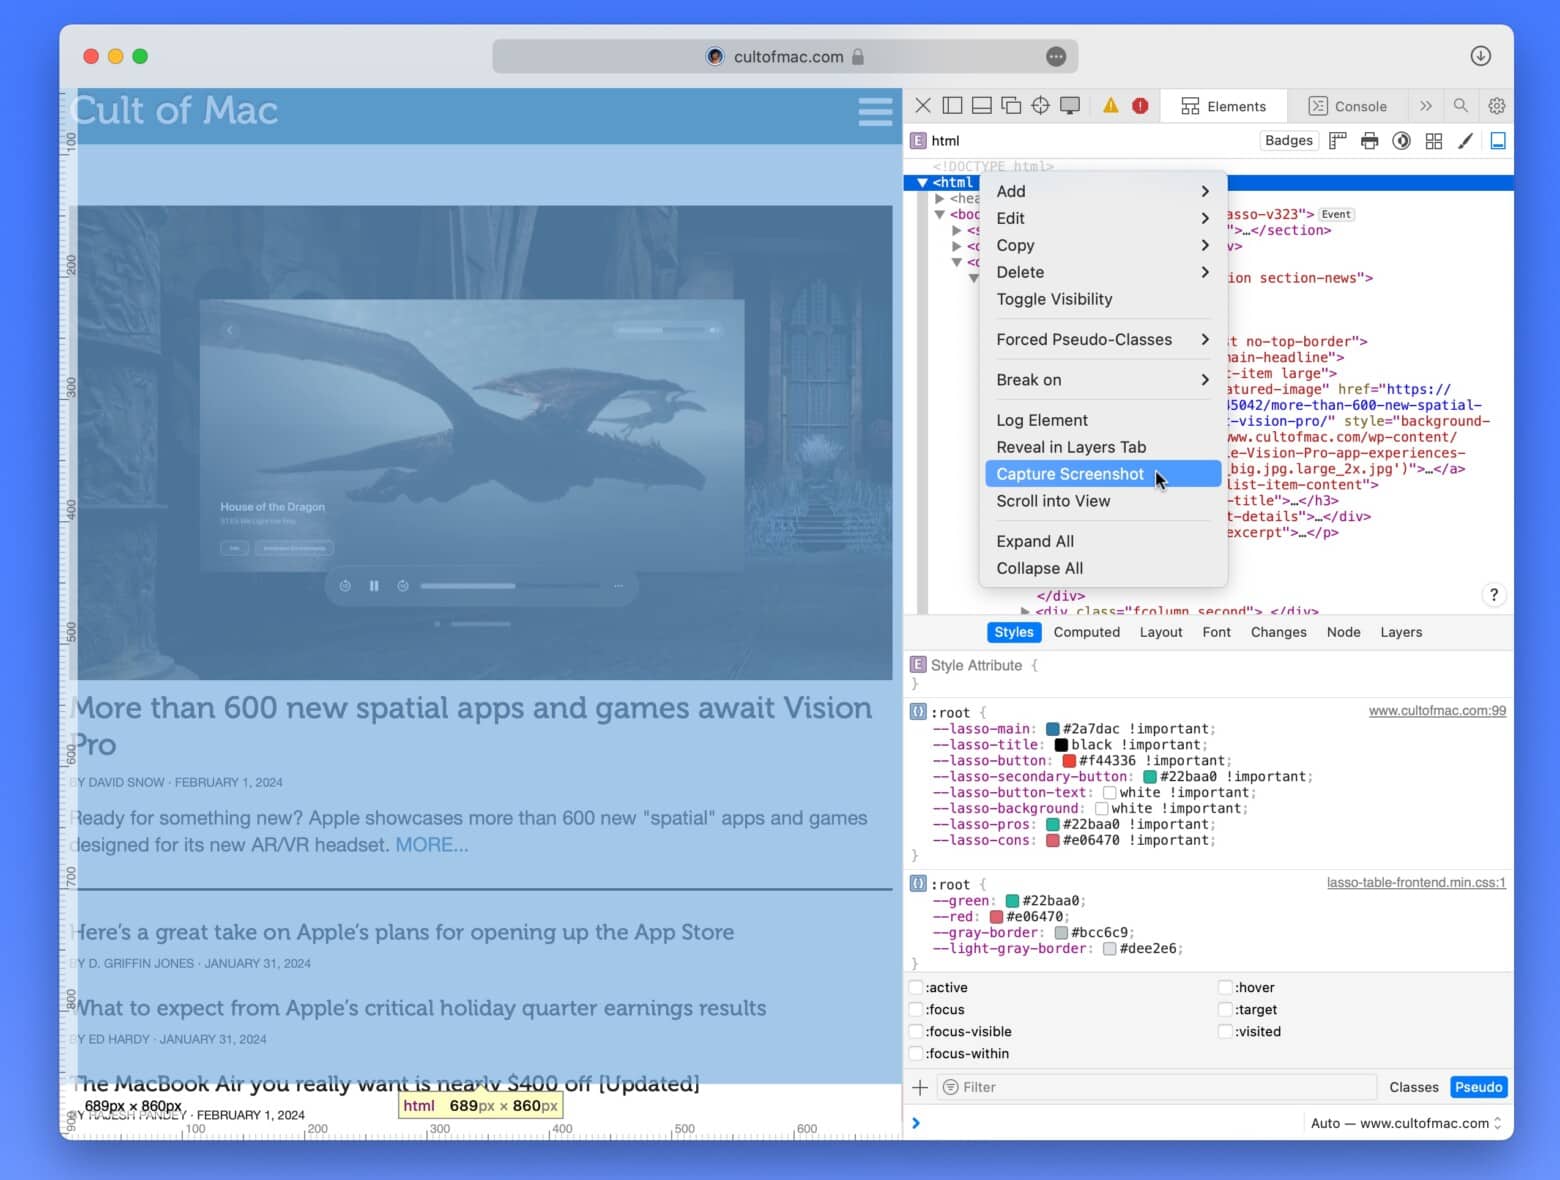Click the --lasso-button red color swatch
1560x1180 pixels.
pyautogui.click(x=1068, y=761)
